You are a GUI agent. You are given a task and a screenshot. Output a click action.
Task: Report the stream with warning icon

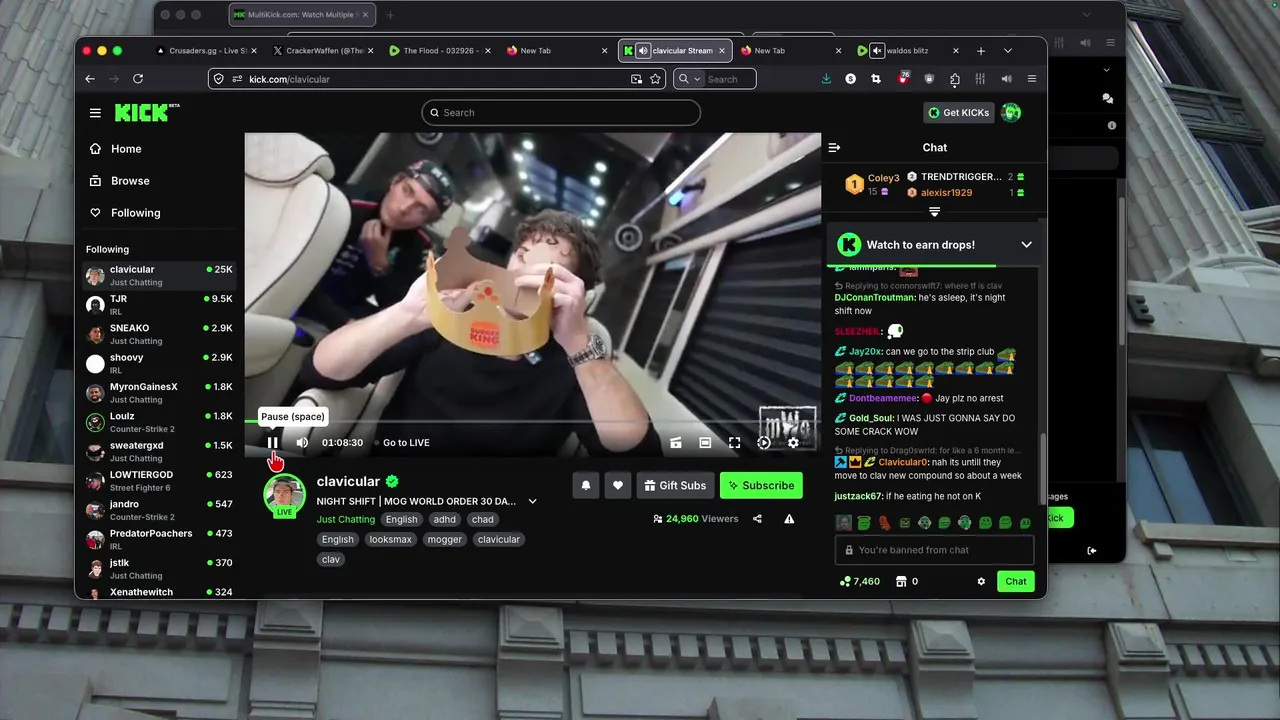[789, 519]
